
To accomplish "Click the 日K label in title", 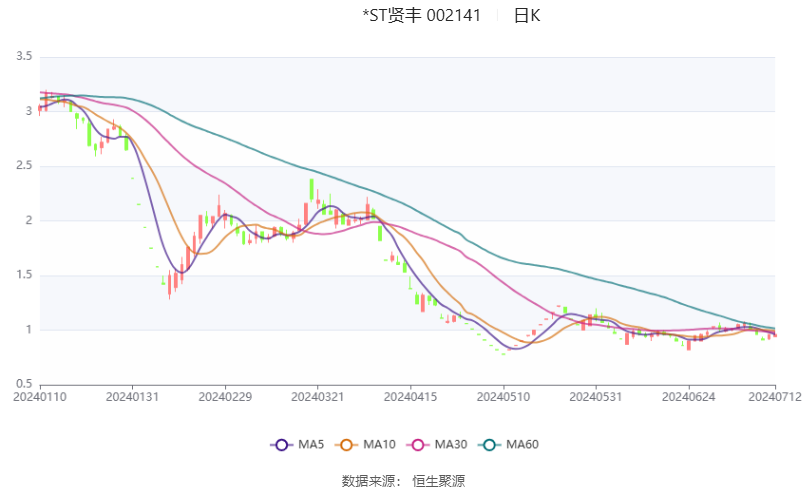I will click(x=527, y=15).
